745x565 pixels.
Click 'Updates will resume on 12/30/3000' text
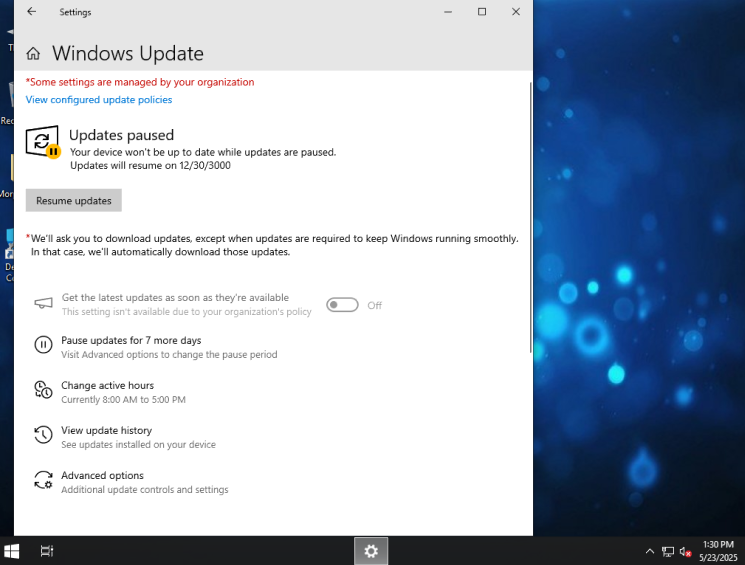pyautogui.click(x=150, y=165)
